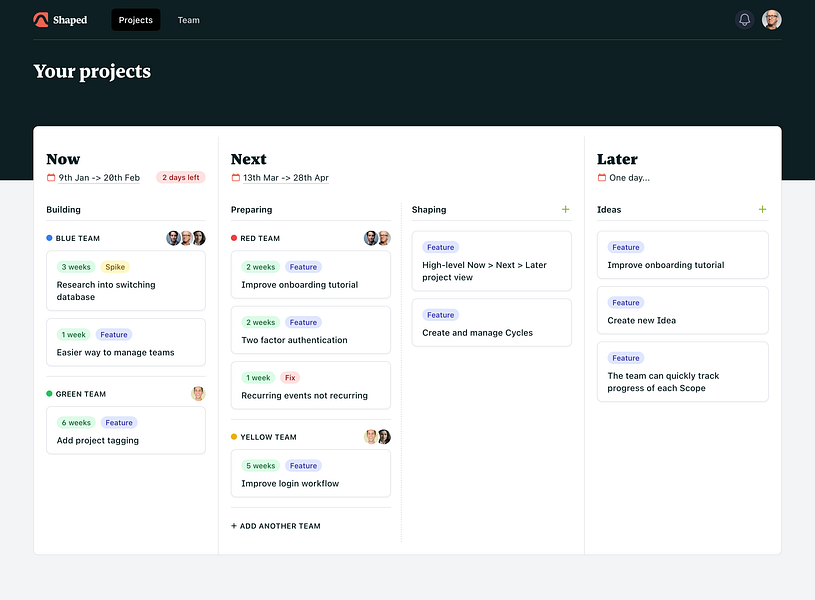
Task: Add a card with Shaping plus icon
Action: (x=566, y=209)
